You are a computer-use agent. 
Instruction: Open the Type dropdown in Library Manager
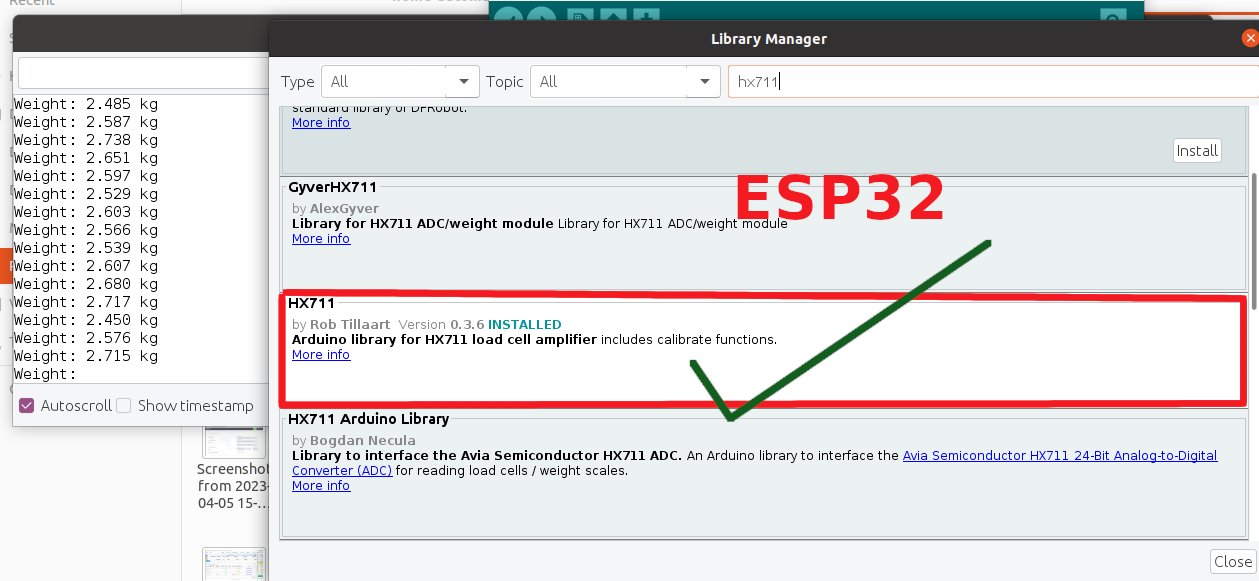[399, 82]
